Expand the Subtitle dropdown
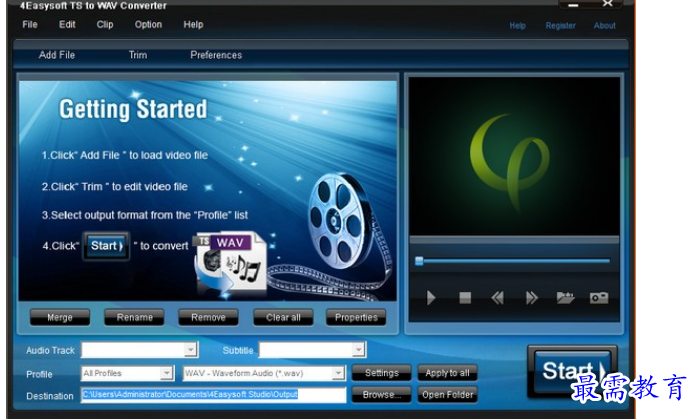 click(358, 350)
